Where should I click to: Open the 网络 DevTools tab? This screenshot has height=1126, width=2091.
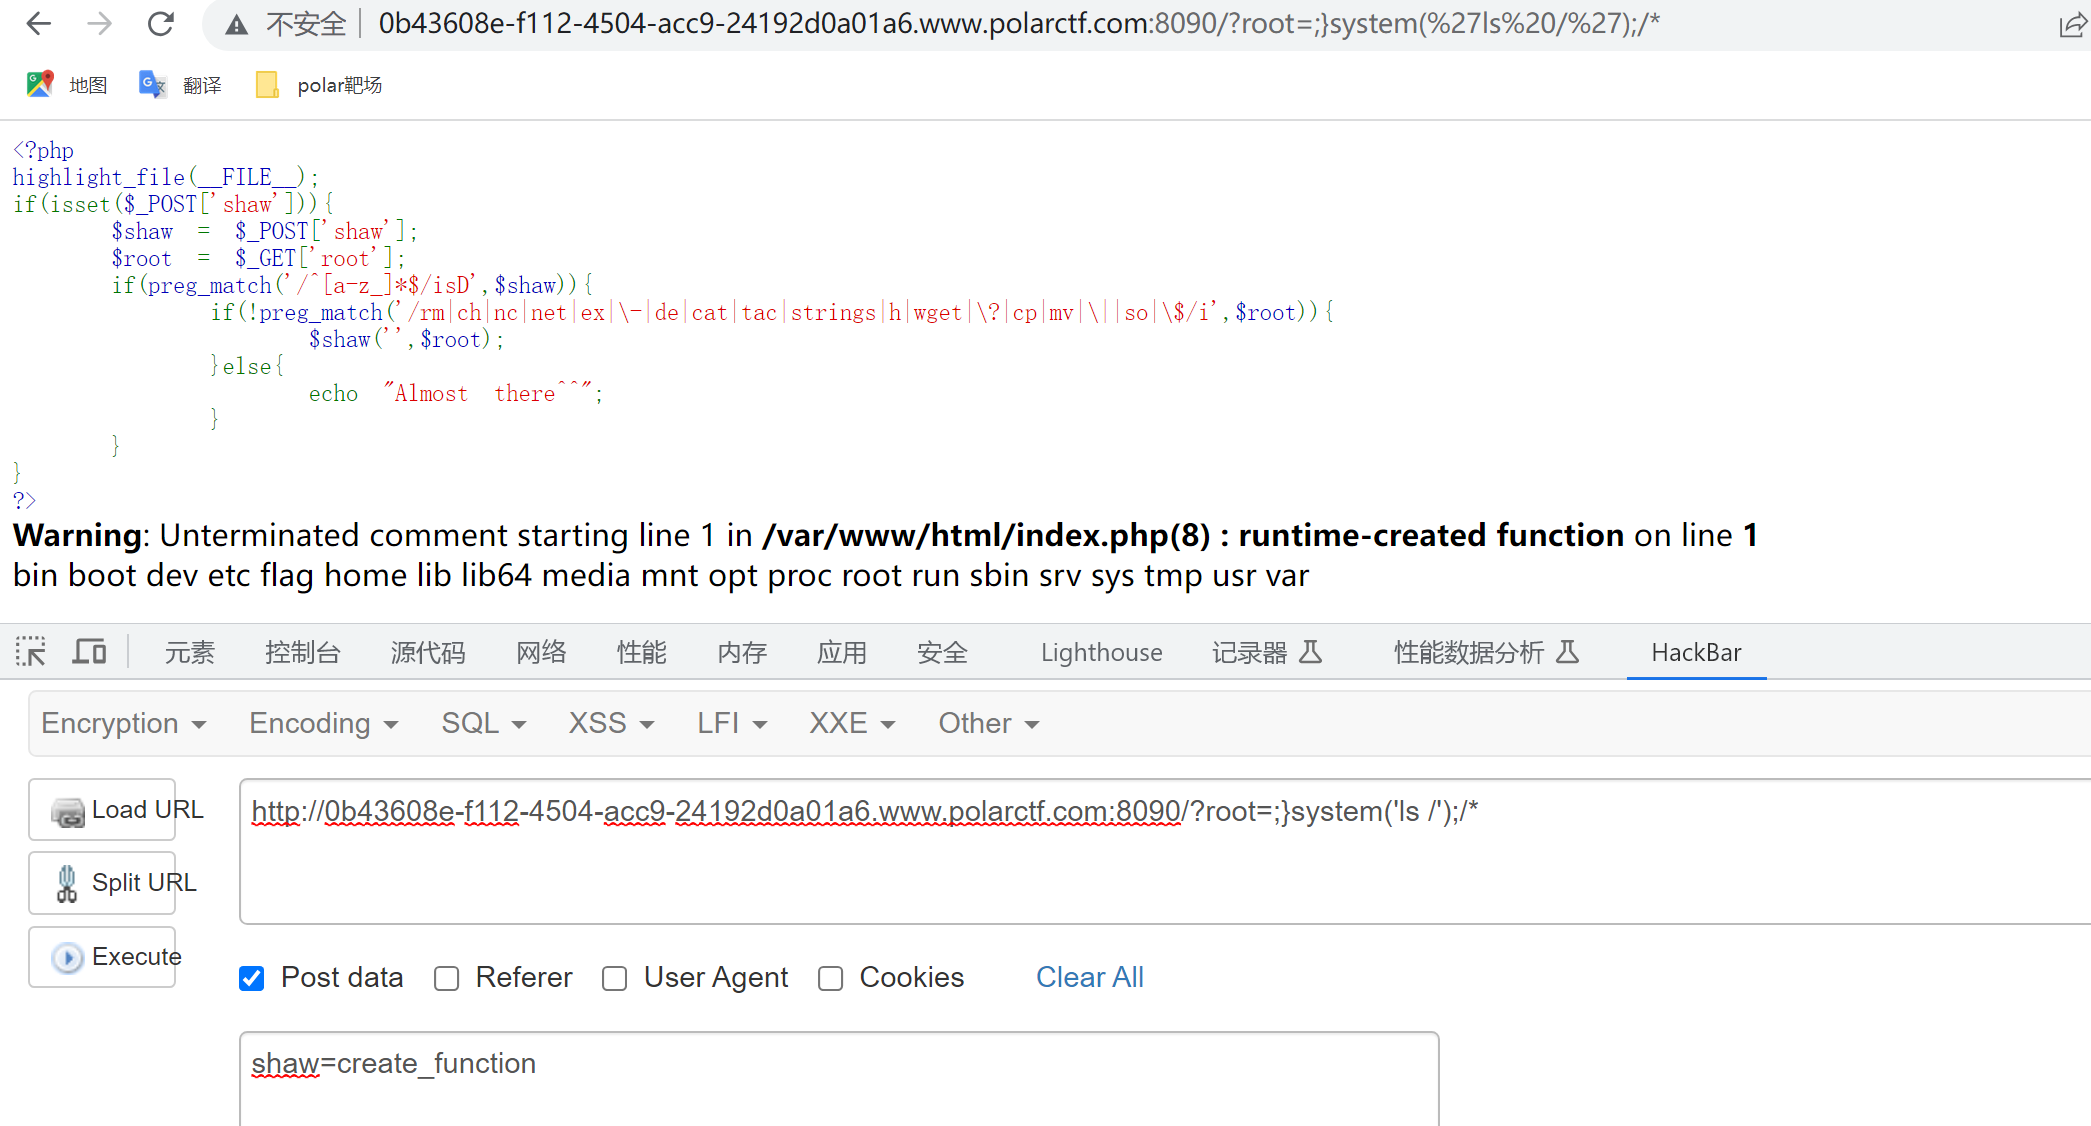541,653
